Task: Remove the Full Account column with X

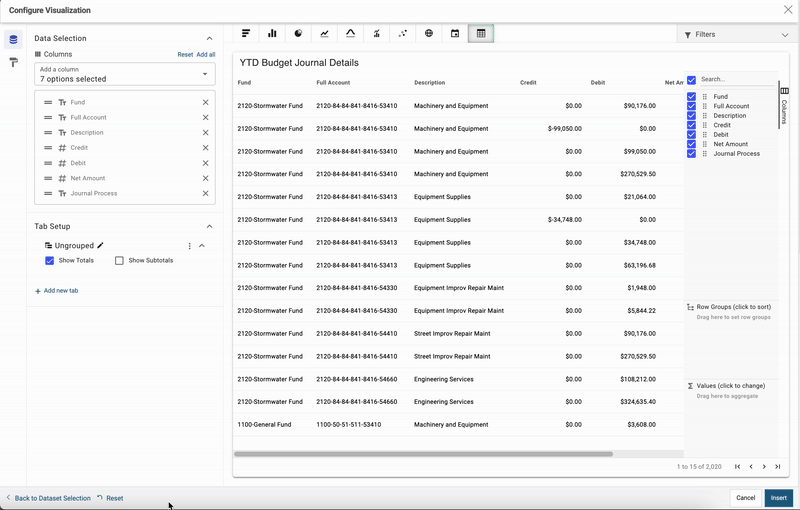Action: (206, 118)
